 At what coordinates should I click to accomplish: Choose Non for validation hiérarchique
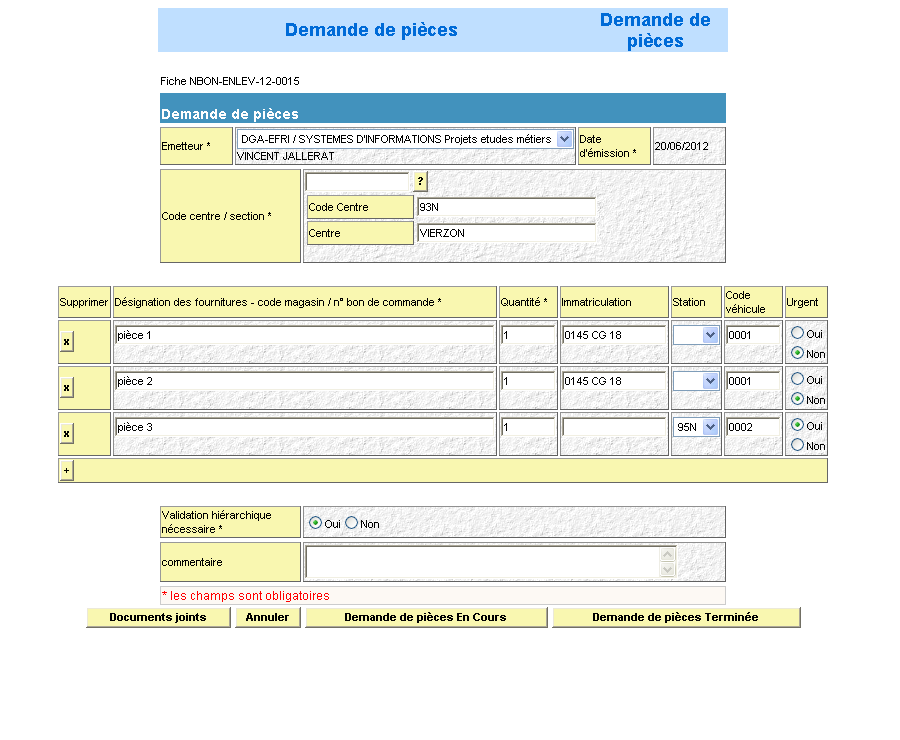coord(351,523)
